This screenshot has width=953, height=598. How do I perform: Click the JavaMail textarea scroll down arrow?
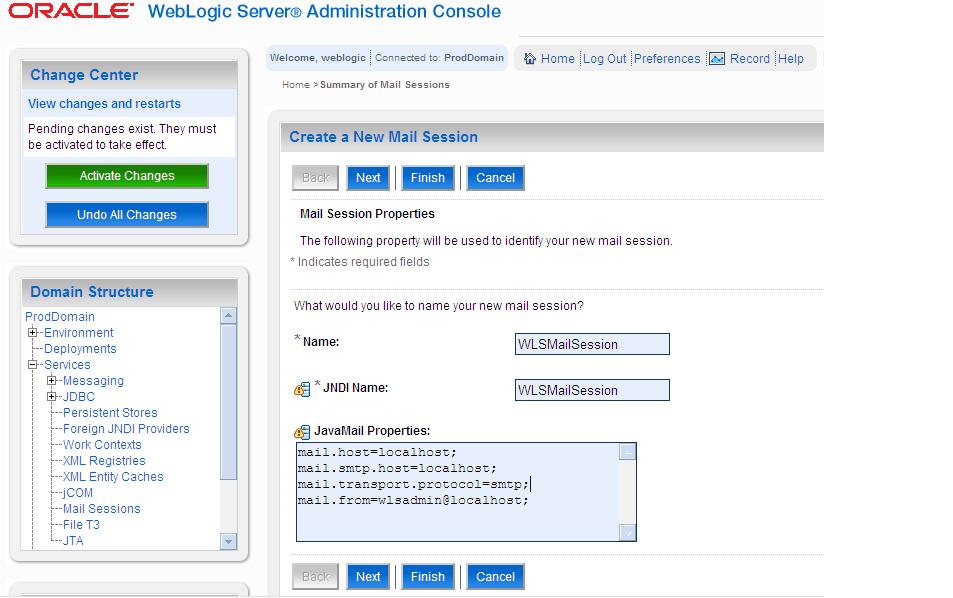tap(627, 532)
